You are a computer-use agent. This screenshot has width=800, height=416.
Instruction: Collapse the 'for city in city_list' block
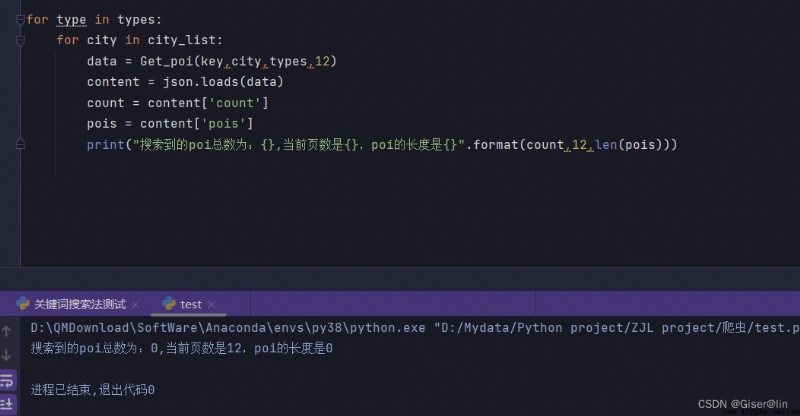pos(20,40)
